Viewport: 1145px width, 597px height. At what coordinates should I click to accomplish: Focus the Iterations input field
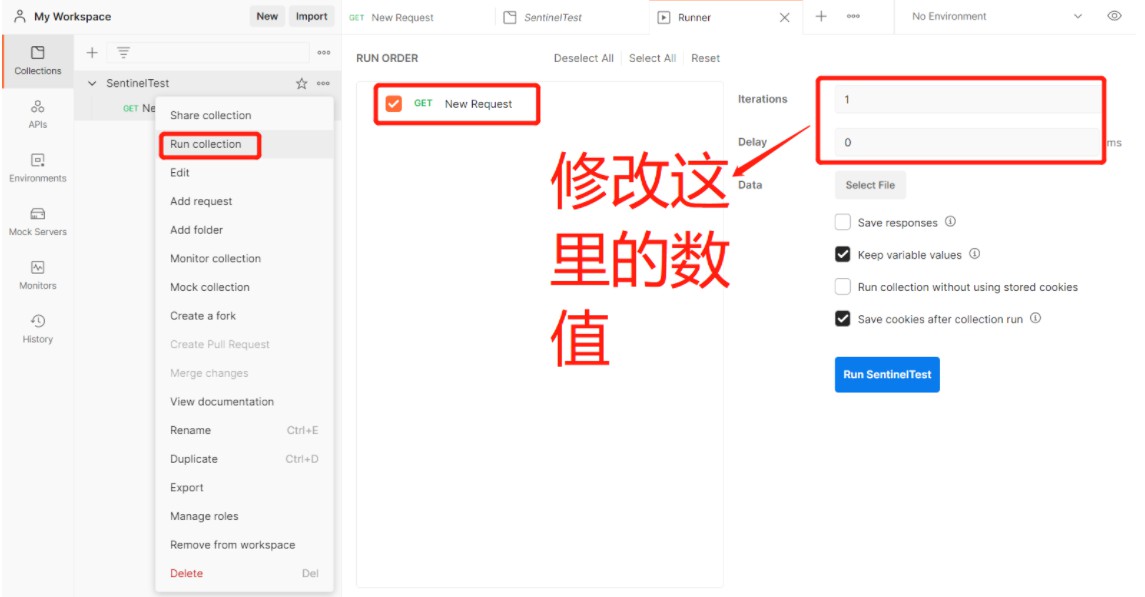click(968, 99)
